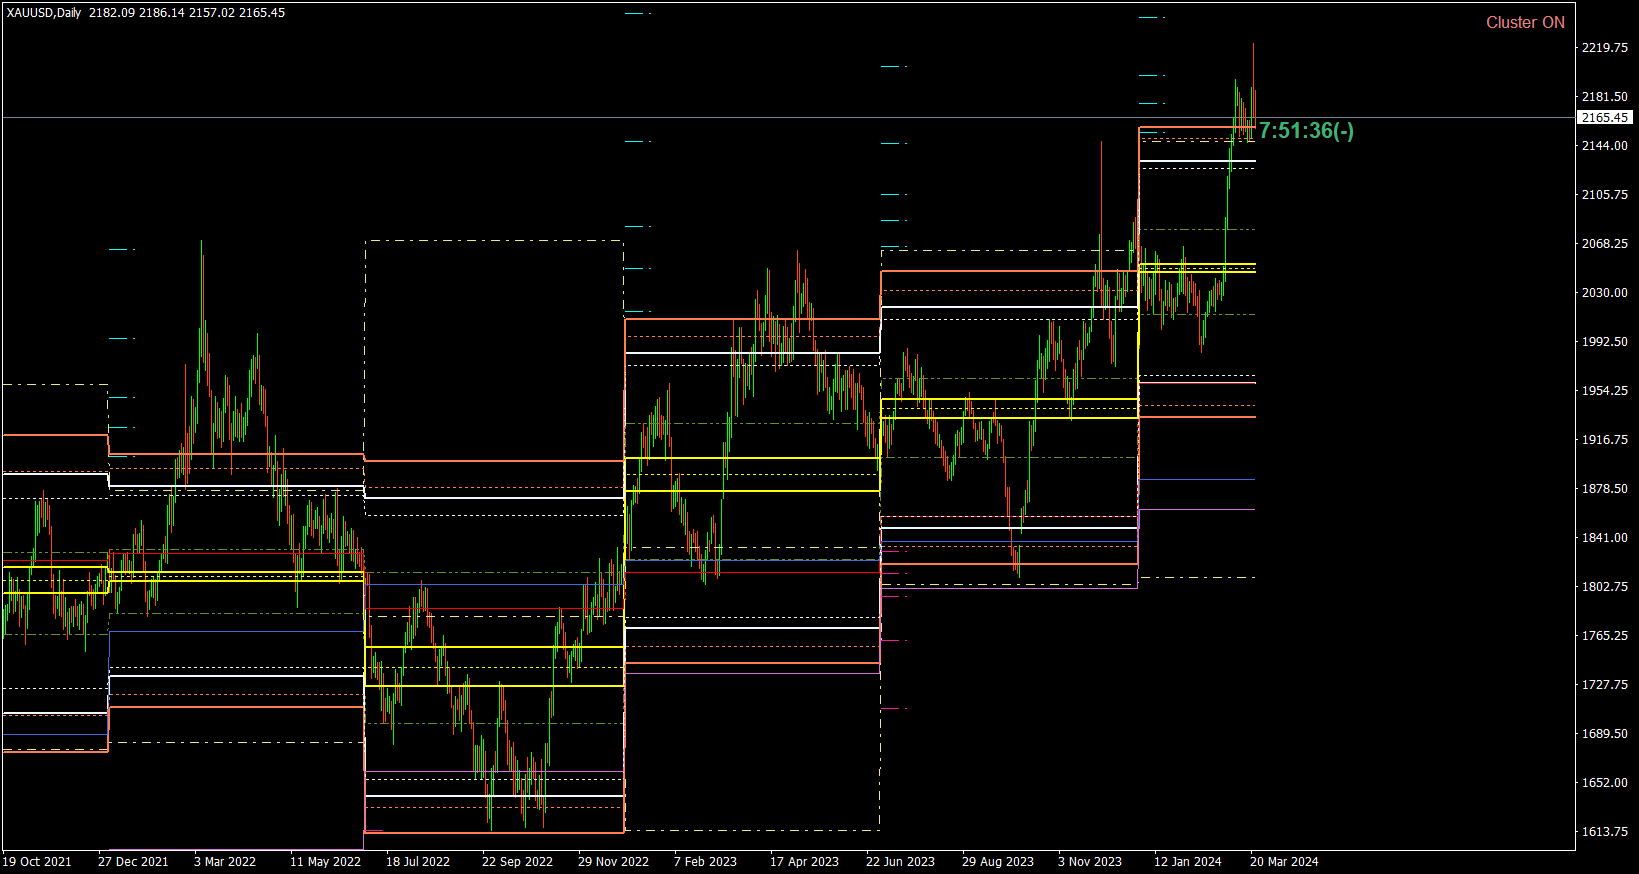
Task: Select the current price label 2165.45
Action: pyautogui.click(x=1605, y=117)
